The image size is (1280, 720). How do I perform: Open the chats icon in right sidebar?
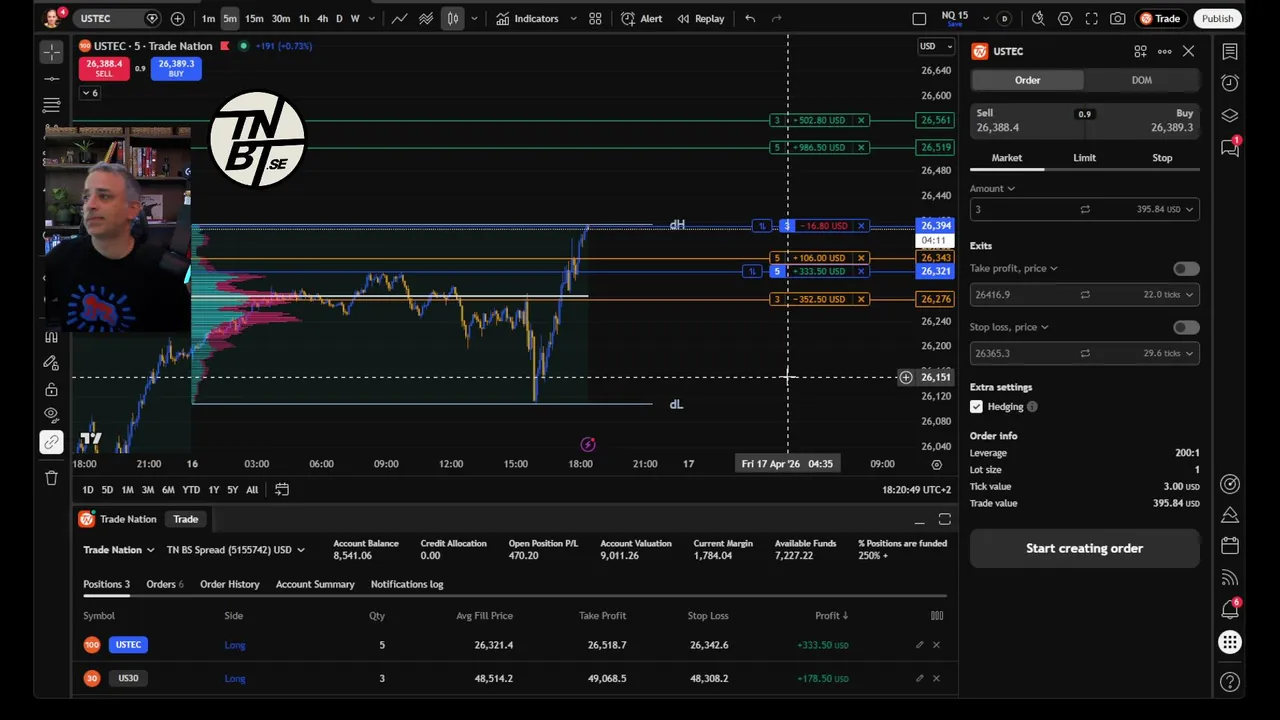pos(1230,147)
